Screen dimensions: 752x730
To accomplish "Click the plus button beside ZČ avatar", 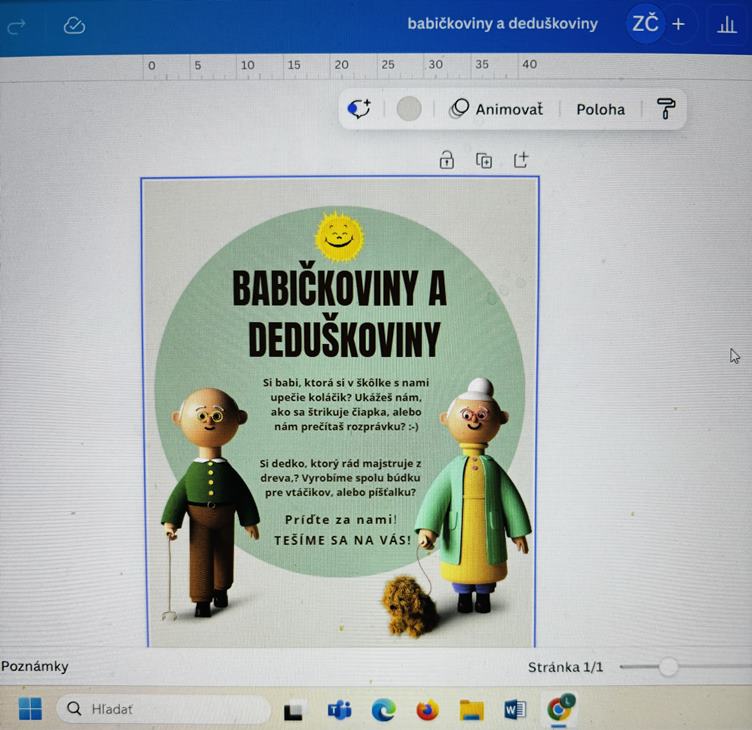I will click(678, 24).
